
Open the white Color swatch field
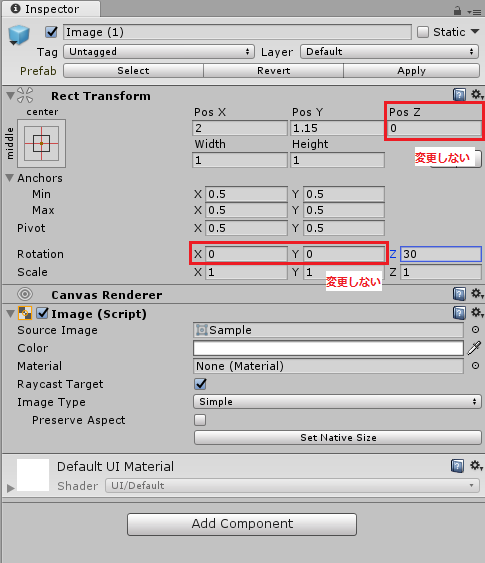pos(328,348)
